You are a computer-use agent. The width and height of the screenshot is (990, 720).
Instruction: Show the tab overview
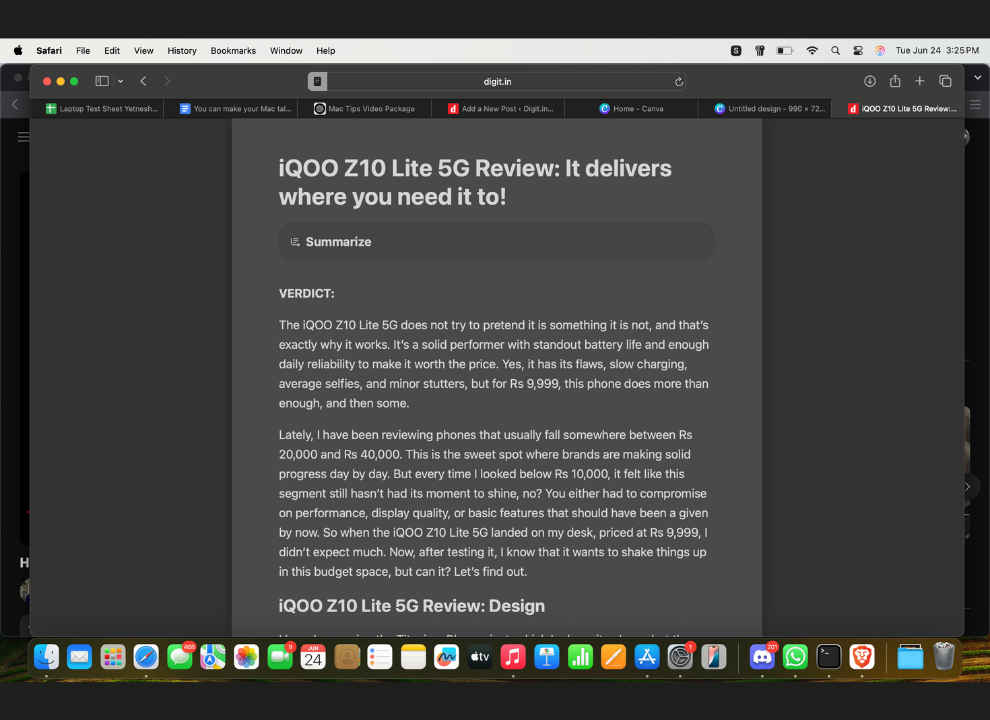tap(945, 81)
